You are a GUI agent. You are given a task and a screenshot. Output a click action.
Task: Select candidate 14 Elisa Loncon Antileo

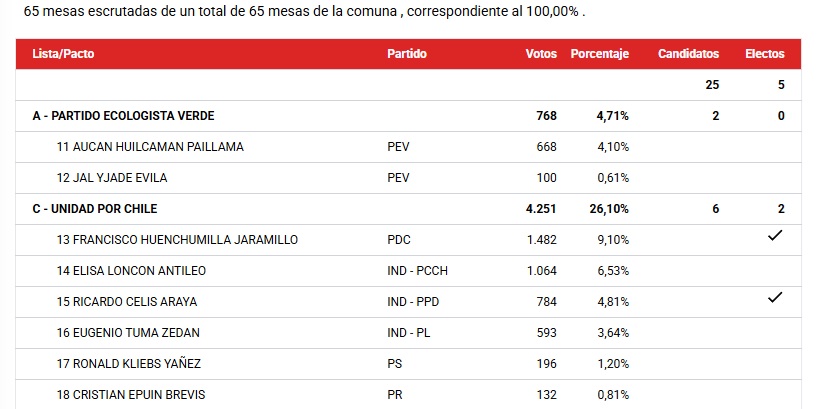point(131,271)
